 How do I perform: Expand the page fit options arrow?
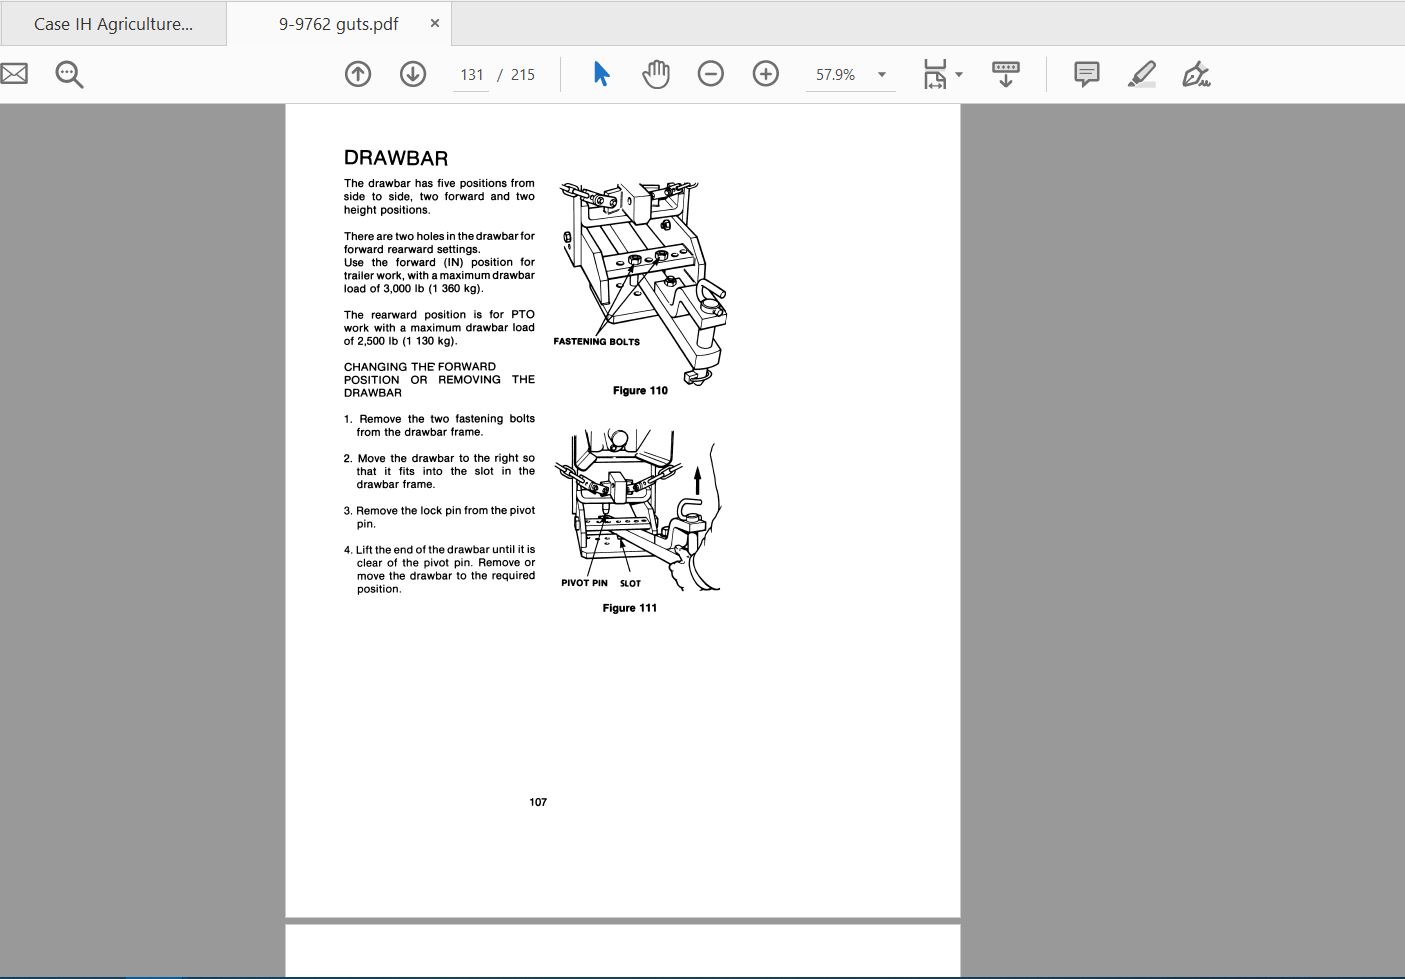(x=959, y=75)
